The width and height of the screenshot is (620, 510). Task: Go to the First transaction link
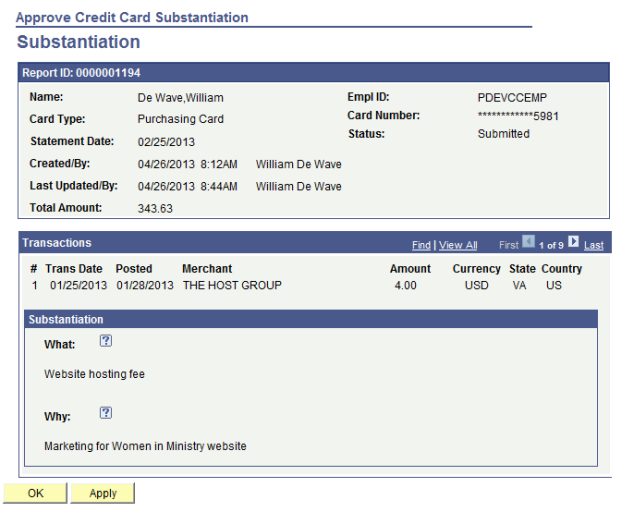click(x=509, y=245)
